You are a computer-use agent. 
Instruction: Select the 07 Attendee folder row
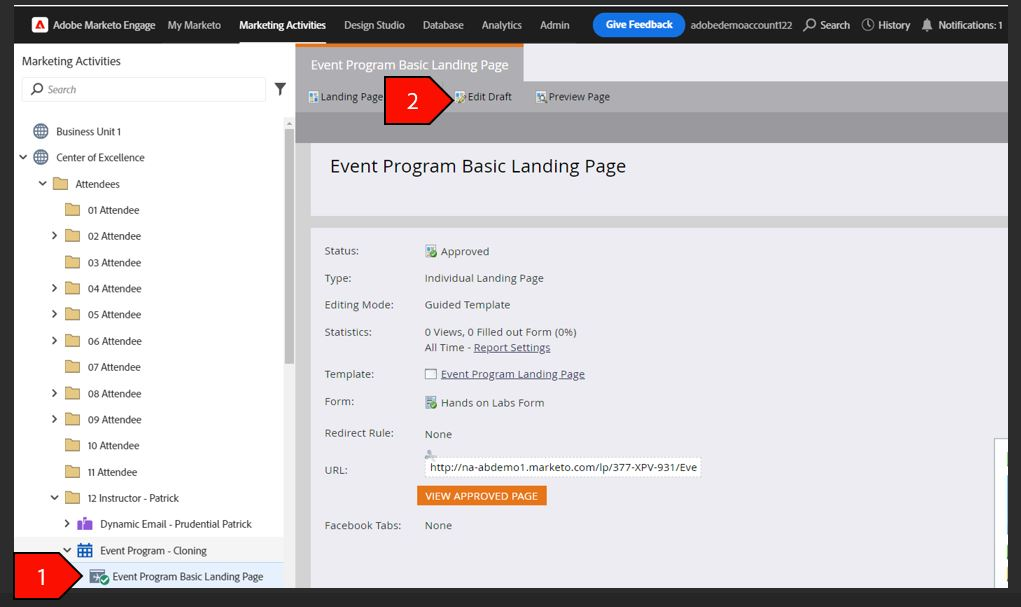[x=148, y=367]
